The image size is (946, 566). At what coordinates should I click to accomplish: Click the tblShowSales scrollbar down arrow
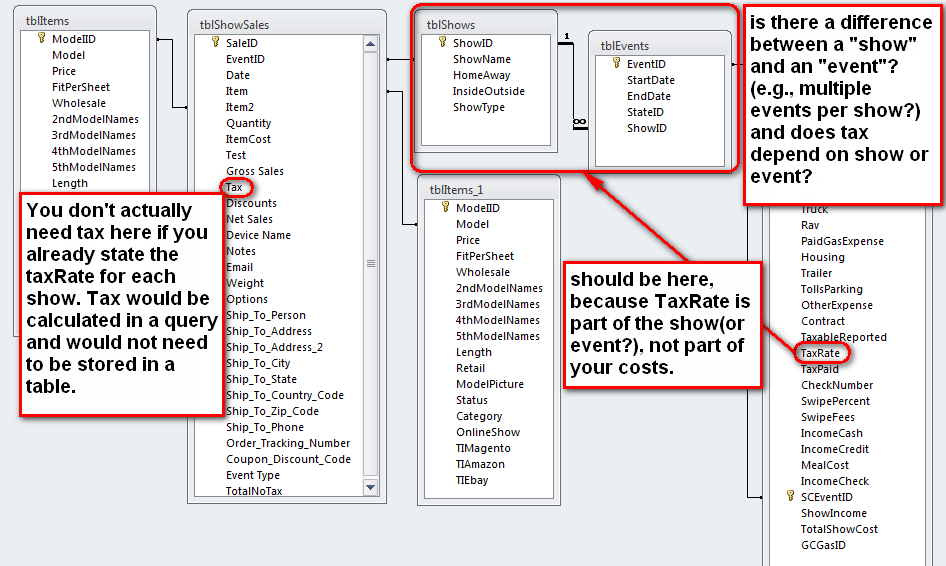[x=370, y=487]
